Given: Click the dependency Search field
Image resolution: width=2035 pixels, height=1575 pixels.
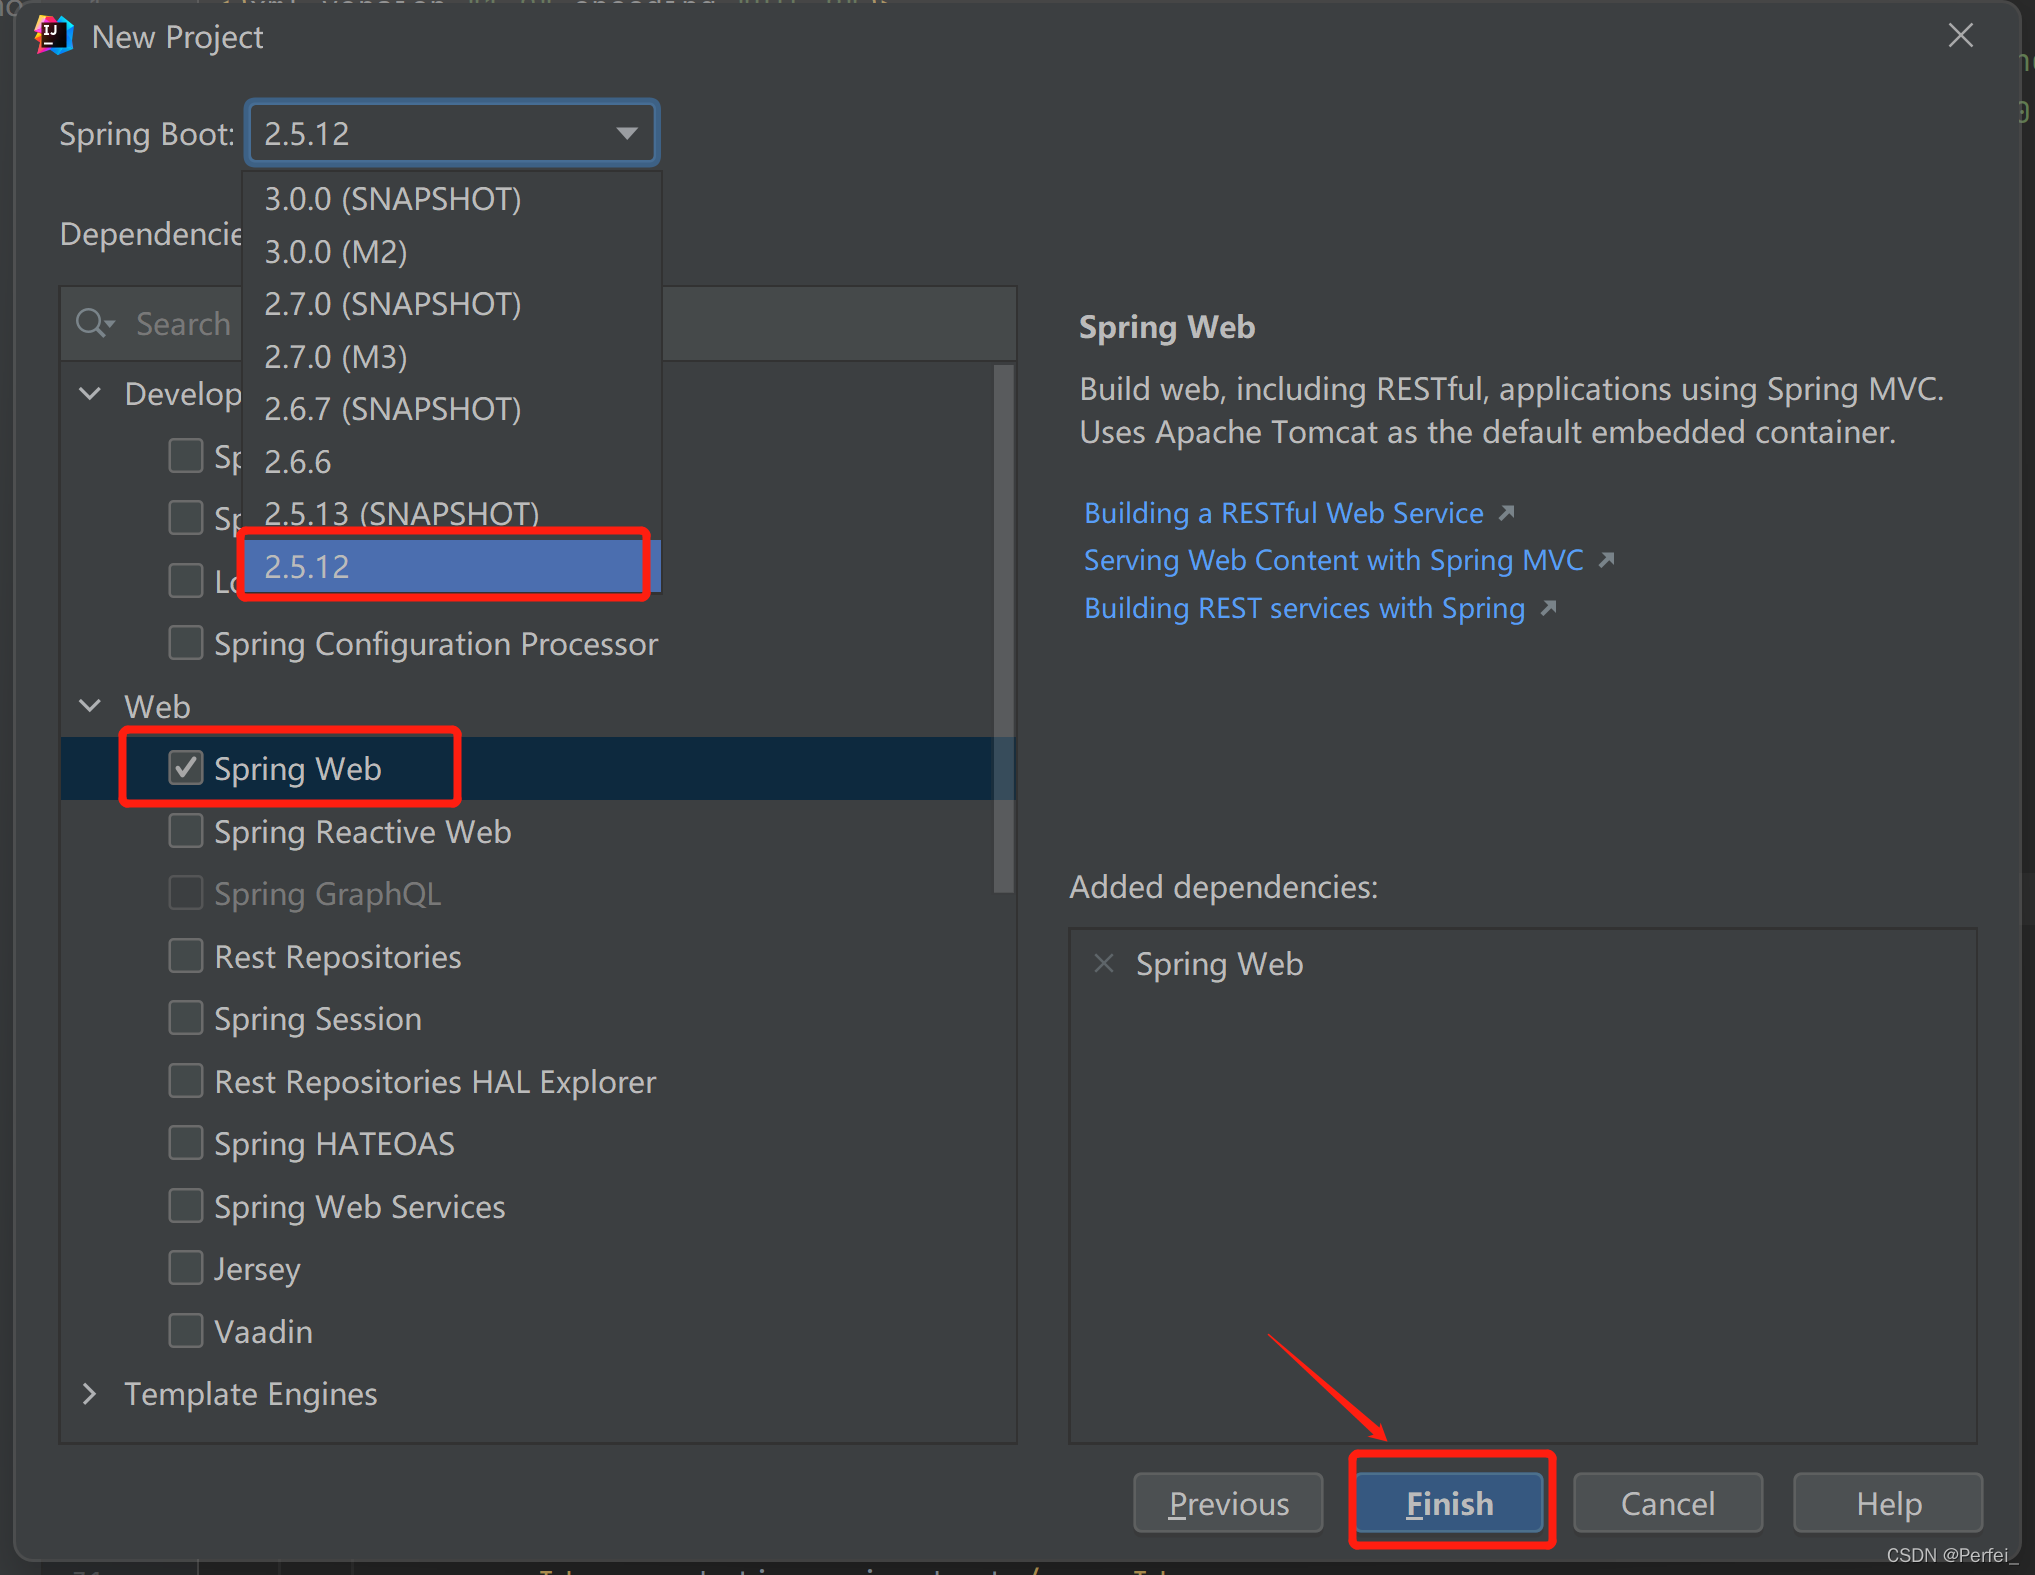Looking at the screenshot, I should point(183,324).
